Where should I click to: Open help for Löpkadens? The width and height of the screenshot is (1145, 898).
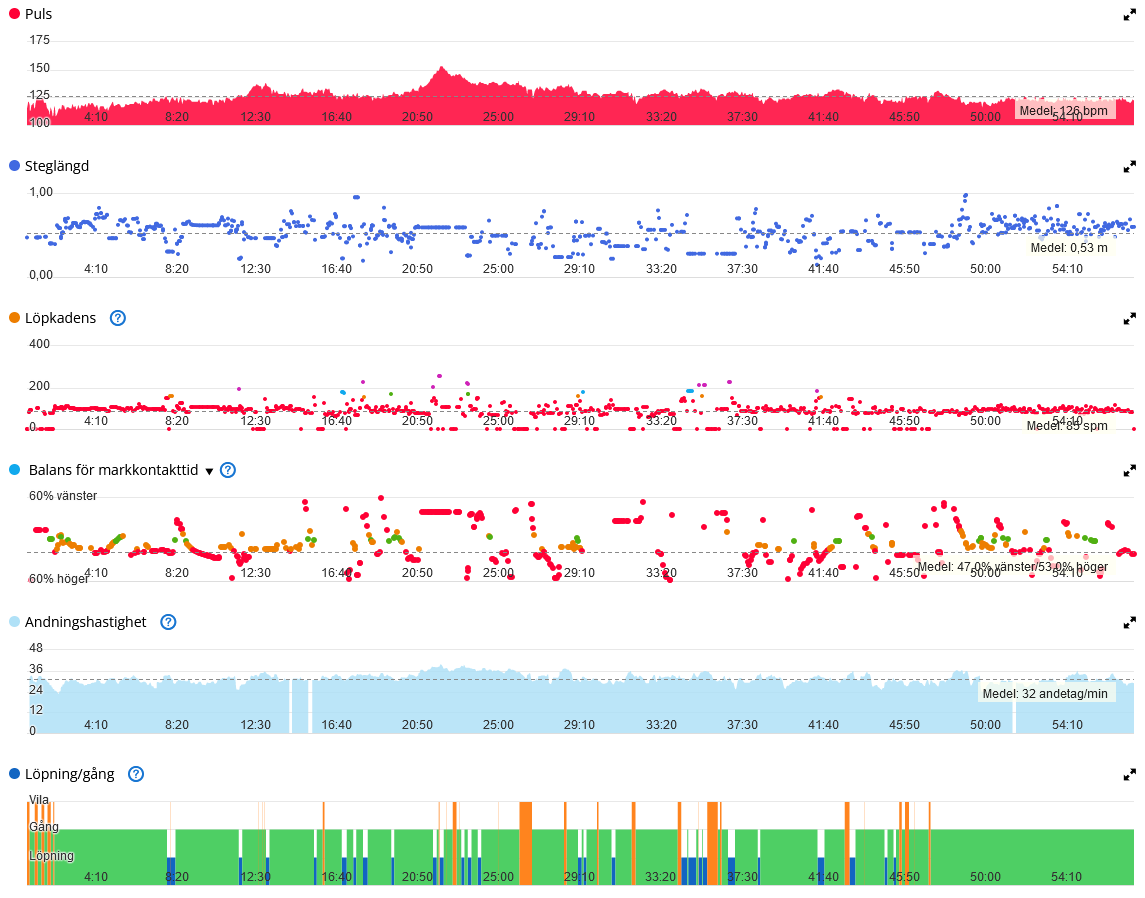(x=118, y=318)
